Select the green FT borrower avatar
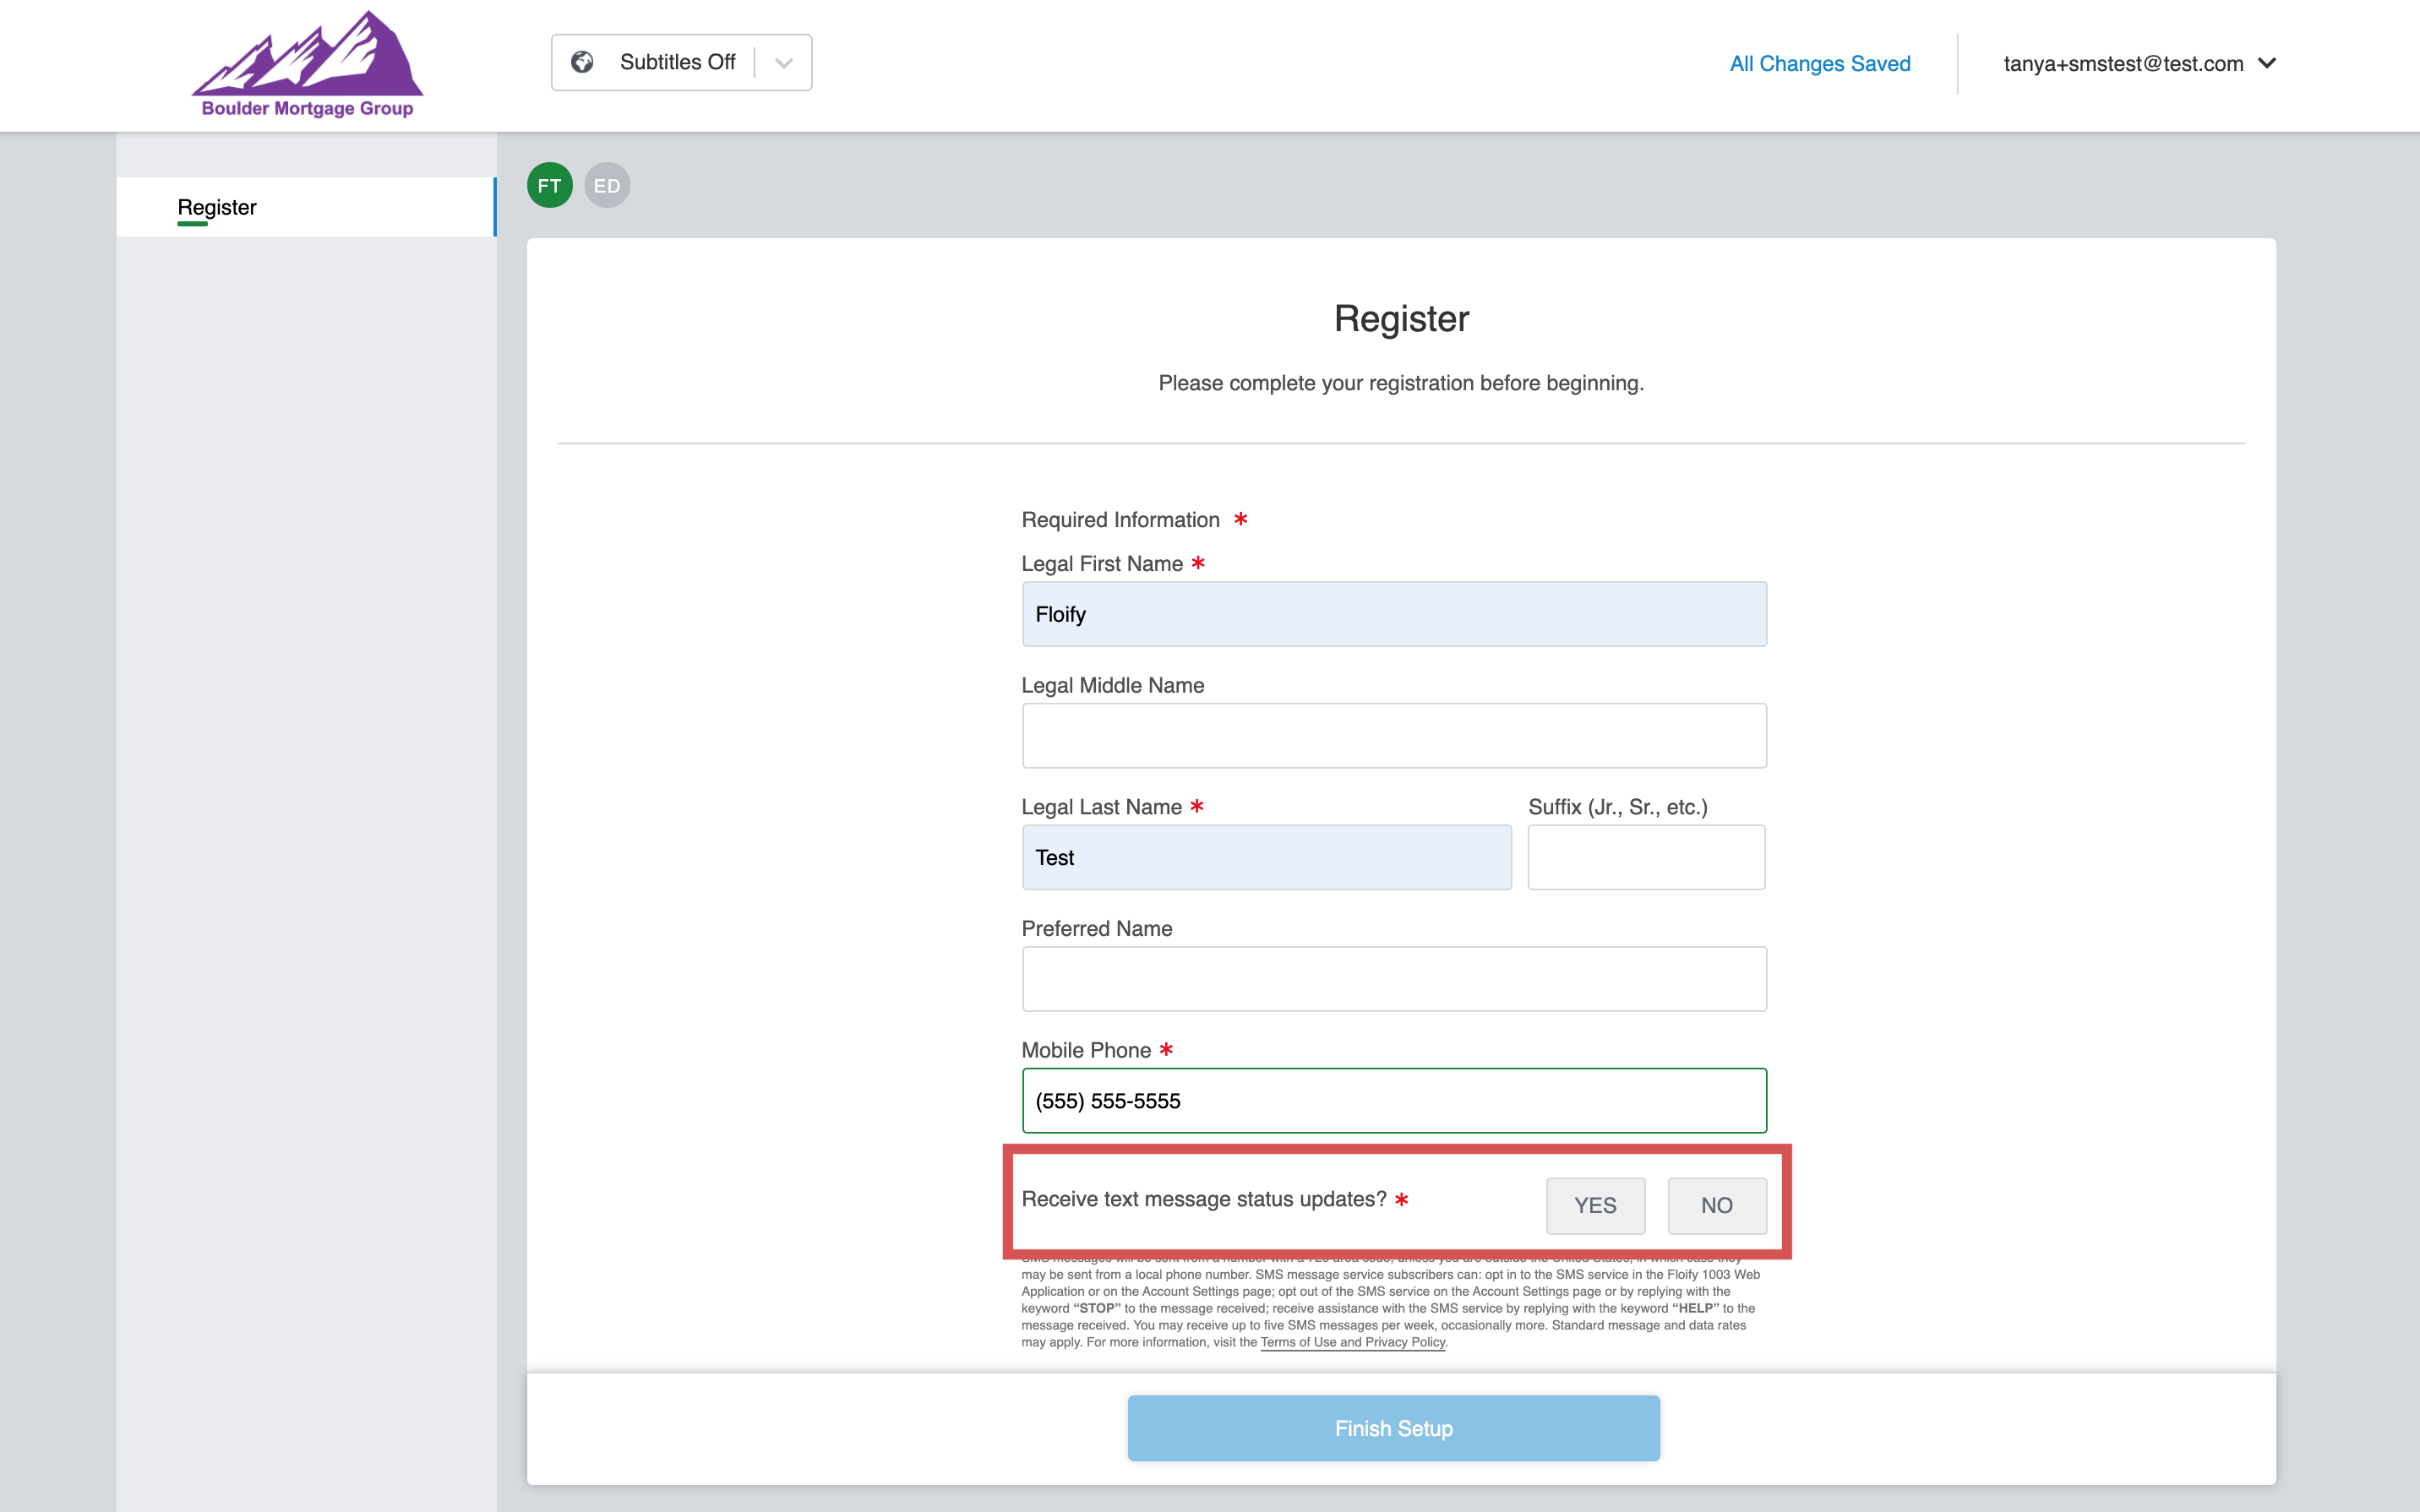The width and height of the screenshot is (2420, 1512). click(549, 185)
